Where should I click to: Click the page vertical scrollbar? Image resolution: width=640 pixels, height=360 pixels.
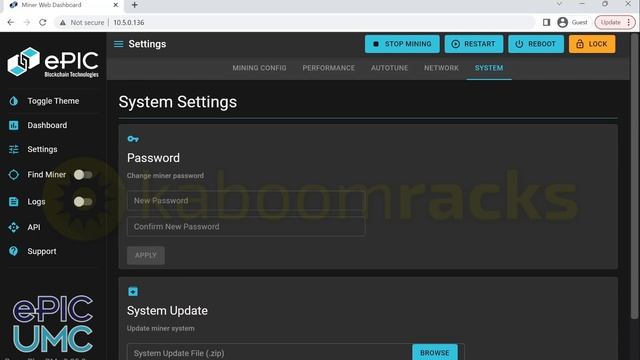pyautogui.click(x=634, y=176)
